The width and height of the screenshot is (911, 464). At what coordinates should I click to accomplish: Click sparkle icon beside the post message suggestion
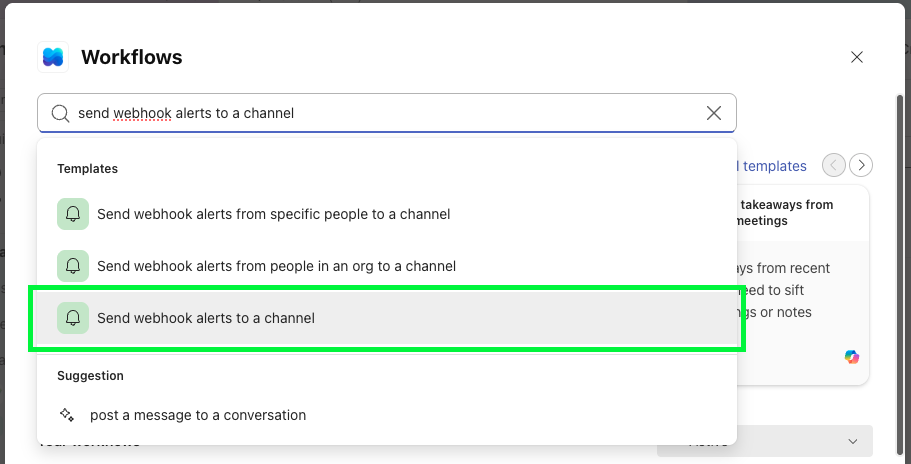coord(67,414)
